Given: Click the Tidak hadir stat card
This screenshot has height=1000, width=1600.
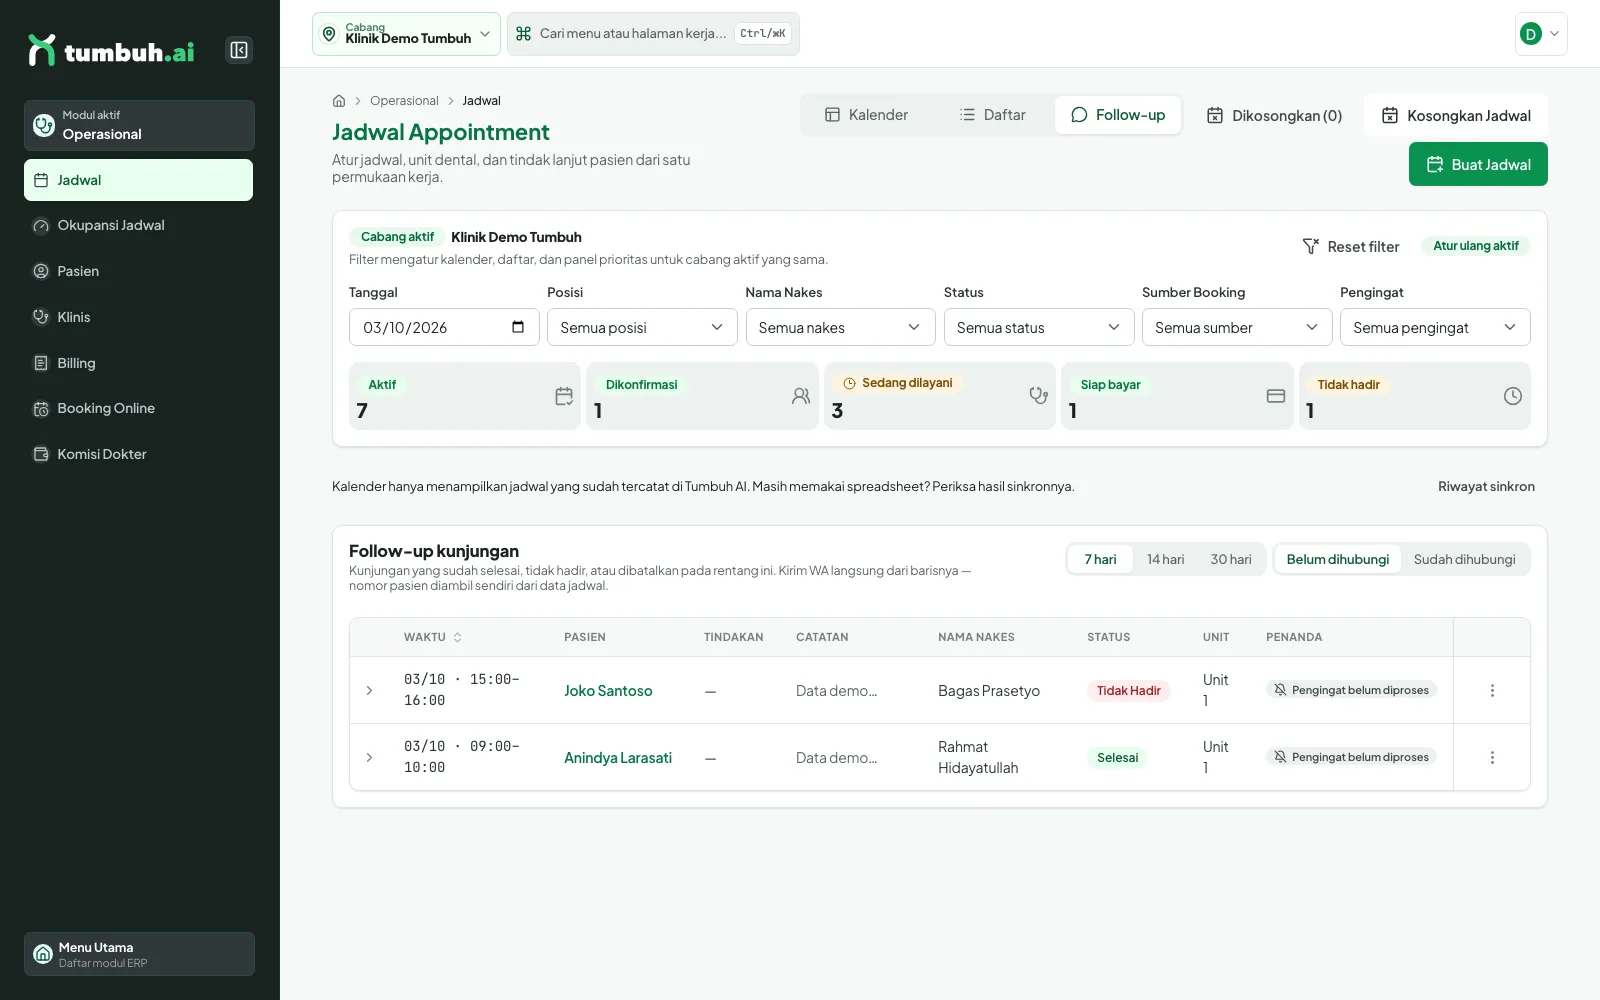Looking at the screenshot, I should coord(1414,396).
